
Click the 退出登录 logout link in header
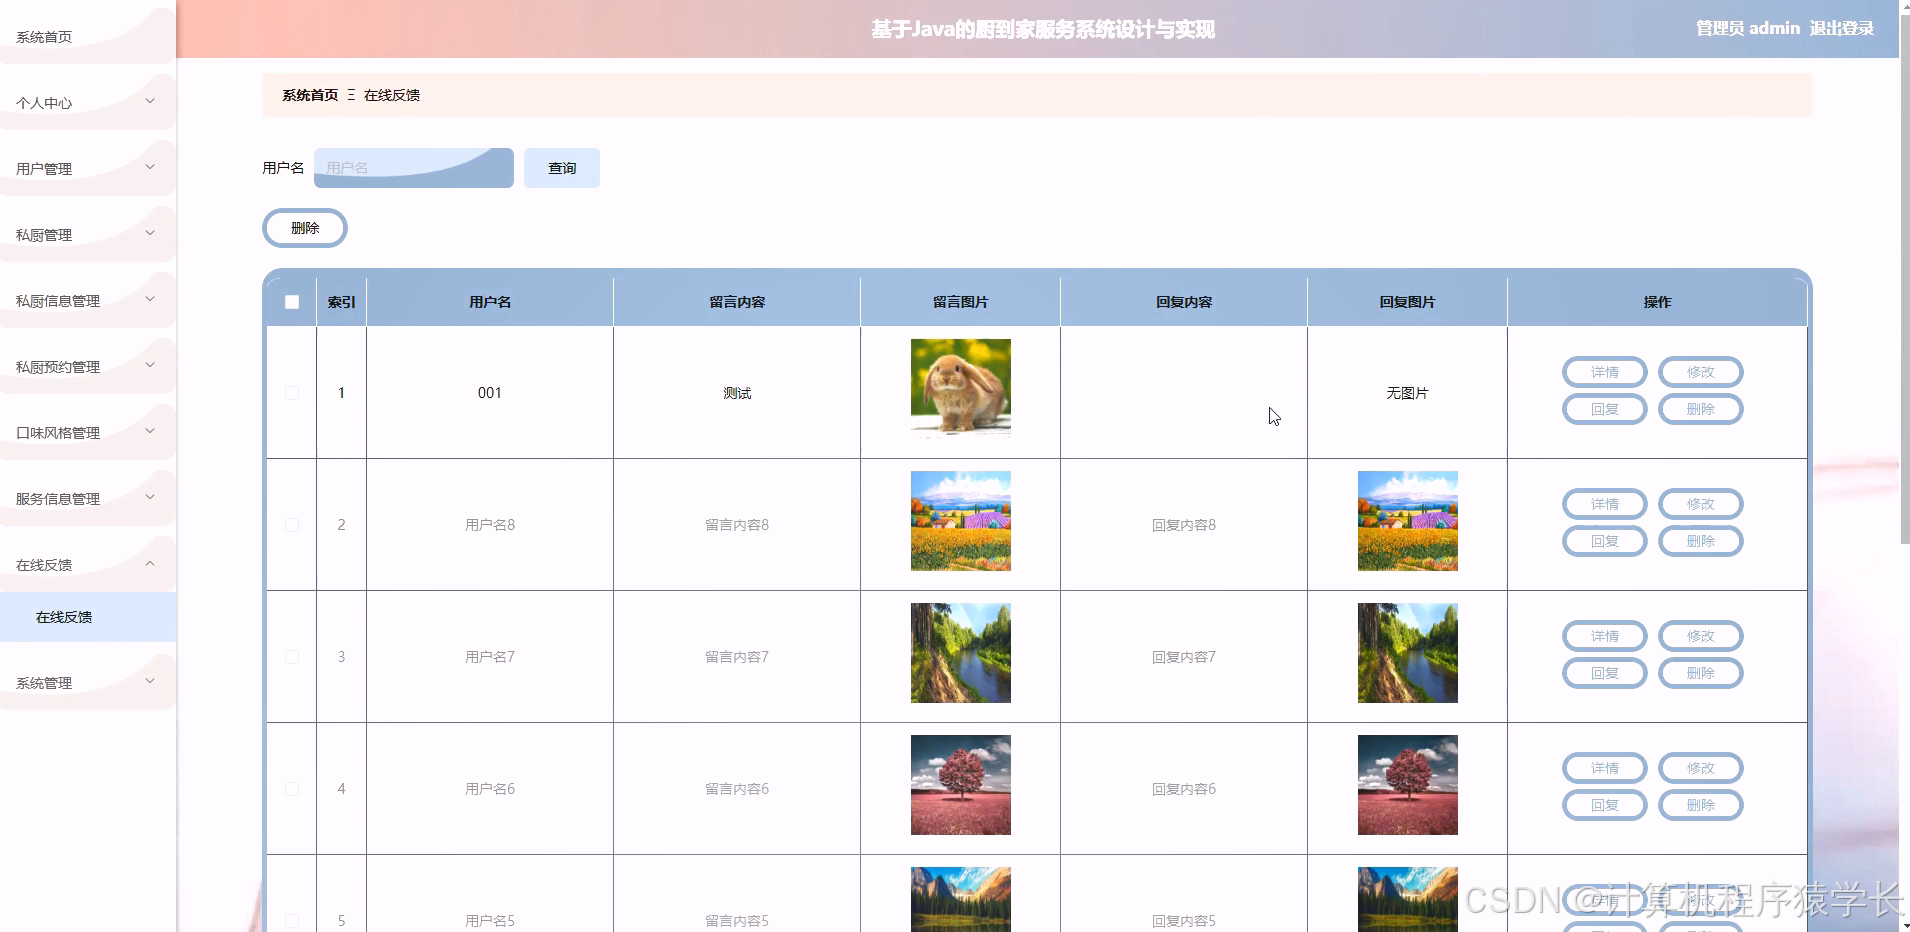pos(1841,28)
